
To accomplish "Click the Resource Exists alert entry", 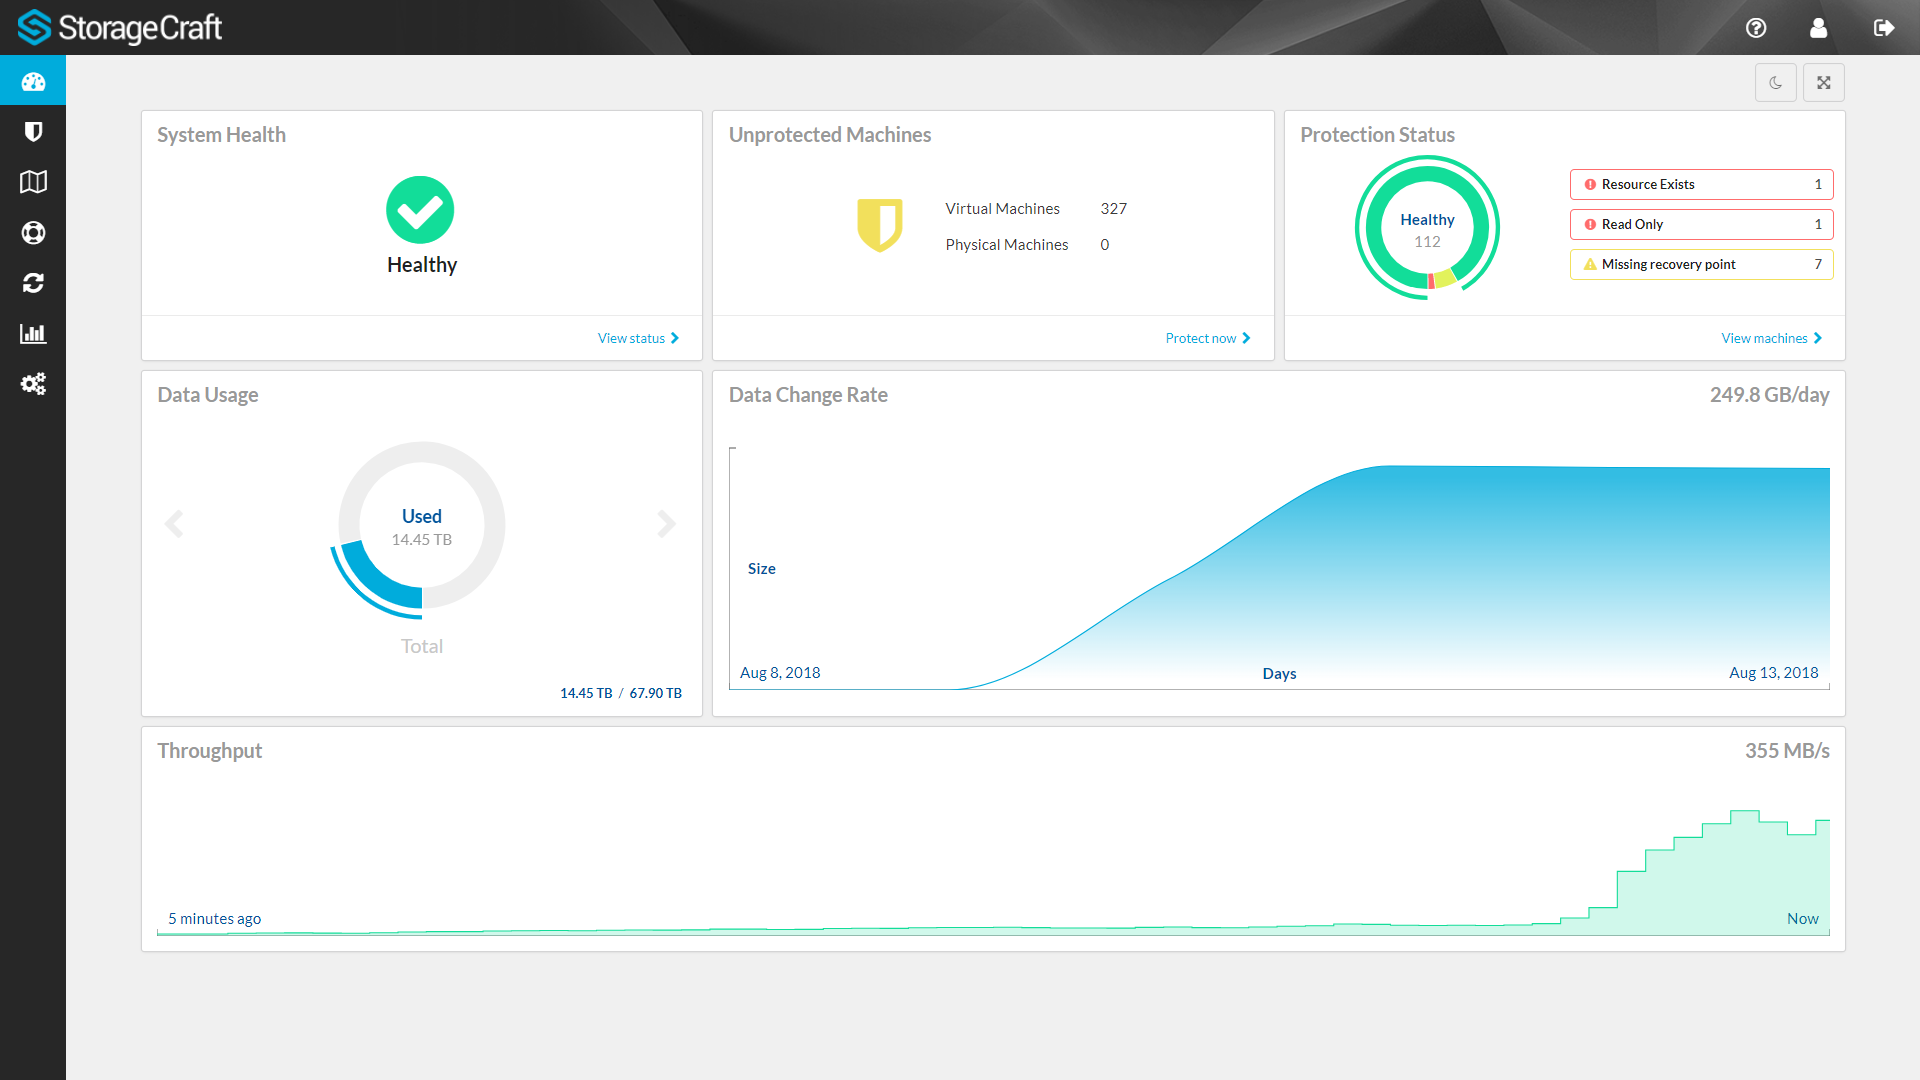I will pos(1701,184).
